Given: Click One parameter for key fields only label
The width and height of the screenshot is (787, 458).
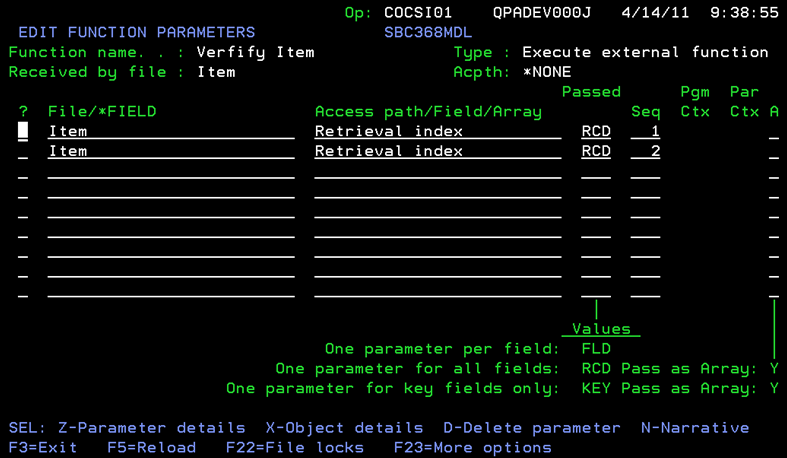Looking at the screenshot, I should coord(393,388).
